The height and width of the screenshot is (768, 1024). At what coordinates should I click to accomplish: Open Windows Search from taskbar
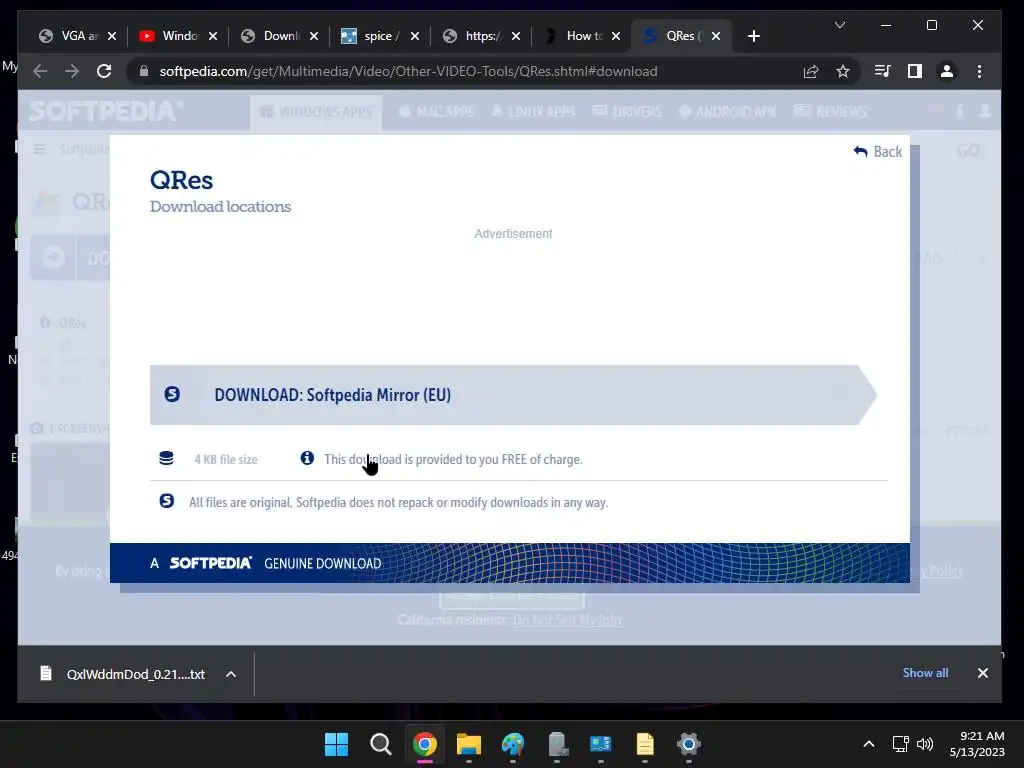point(380,744)
